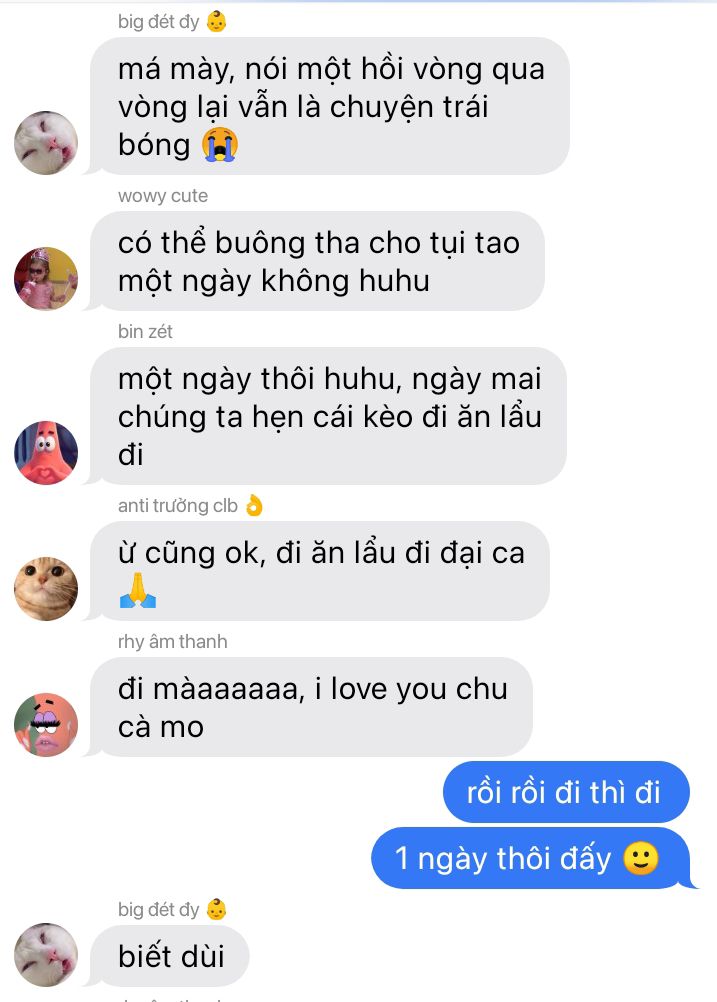Tap the "biết dùi" message bubble
The width and height of the screenshot is (717, 1002).
[x=169, y=956]
